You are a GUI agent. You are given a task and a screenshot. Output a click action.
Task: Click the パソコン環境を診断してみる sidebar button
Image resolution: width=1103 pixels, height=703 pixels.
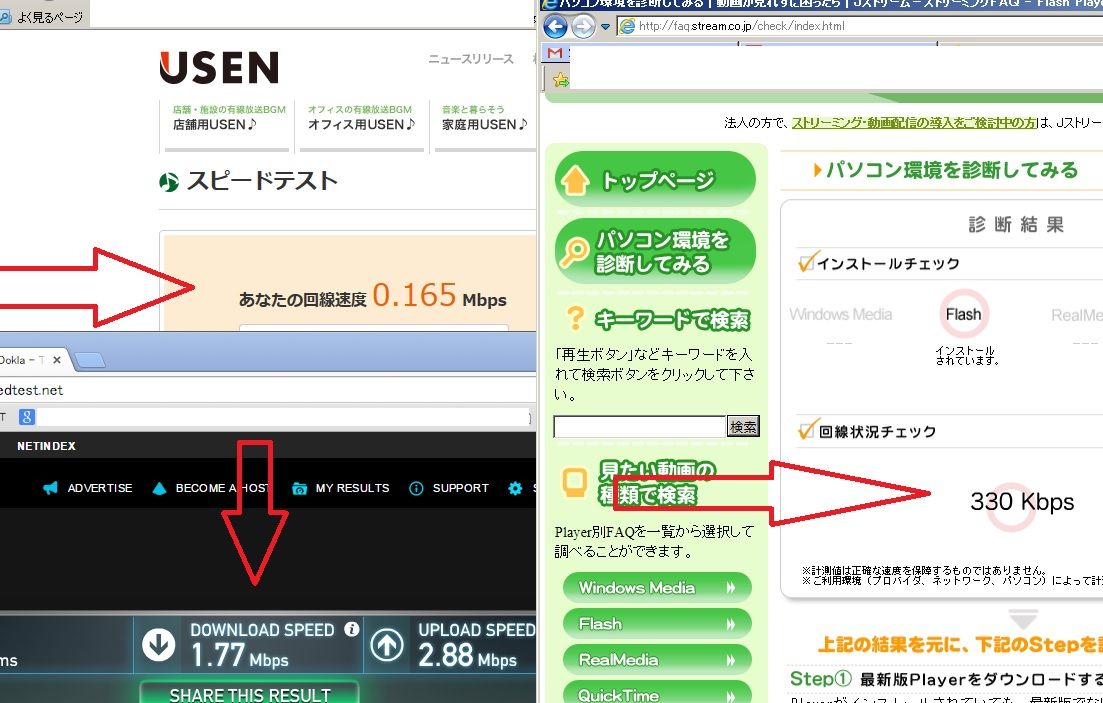[x=656, y=252]
